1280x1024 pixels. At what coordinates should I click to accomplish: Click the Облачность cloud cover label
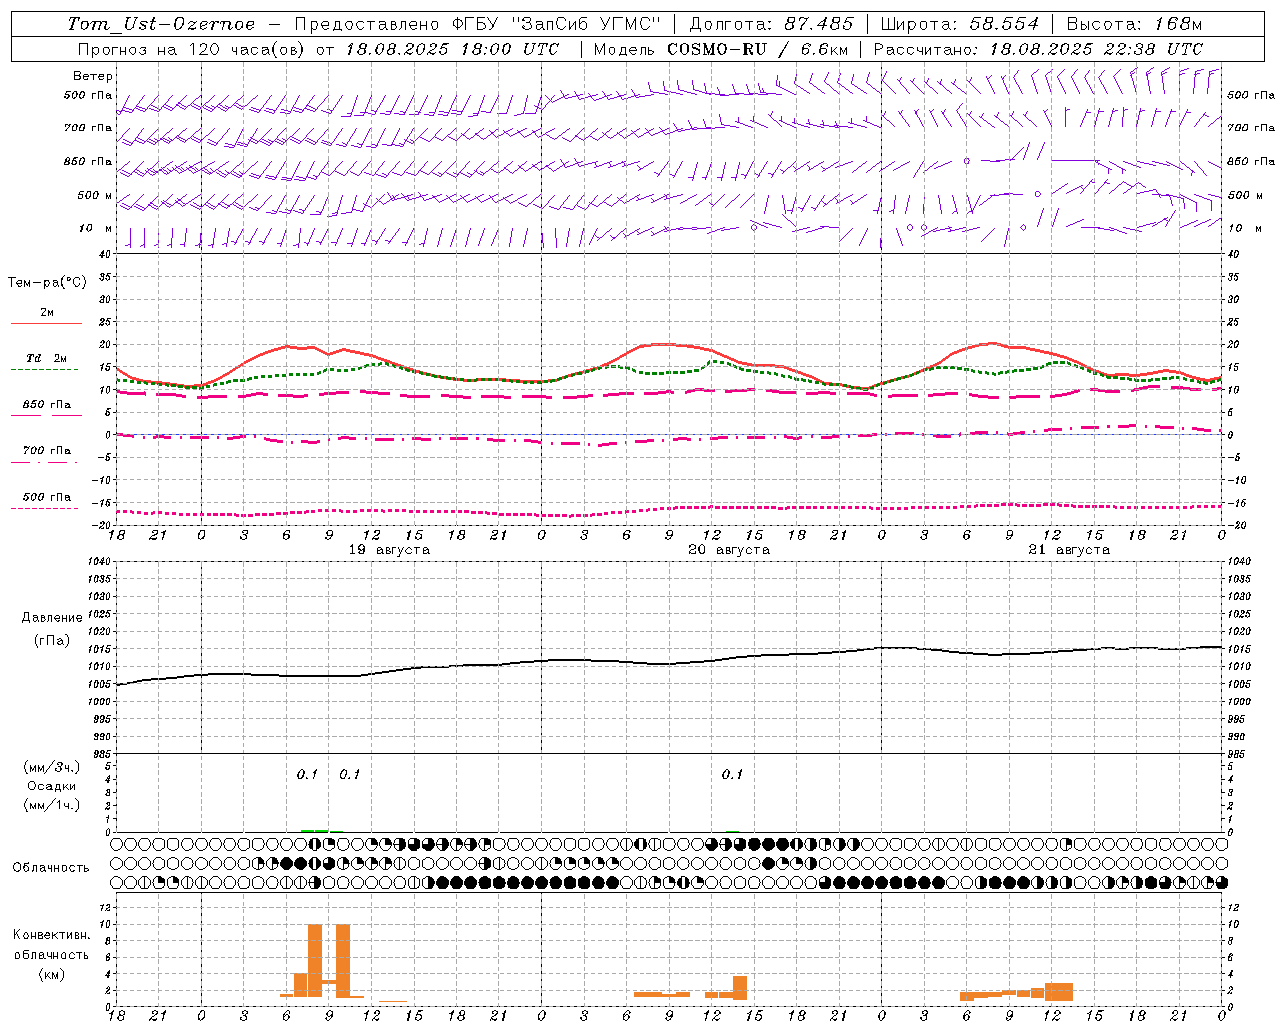coord(51,868)
